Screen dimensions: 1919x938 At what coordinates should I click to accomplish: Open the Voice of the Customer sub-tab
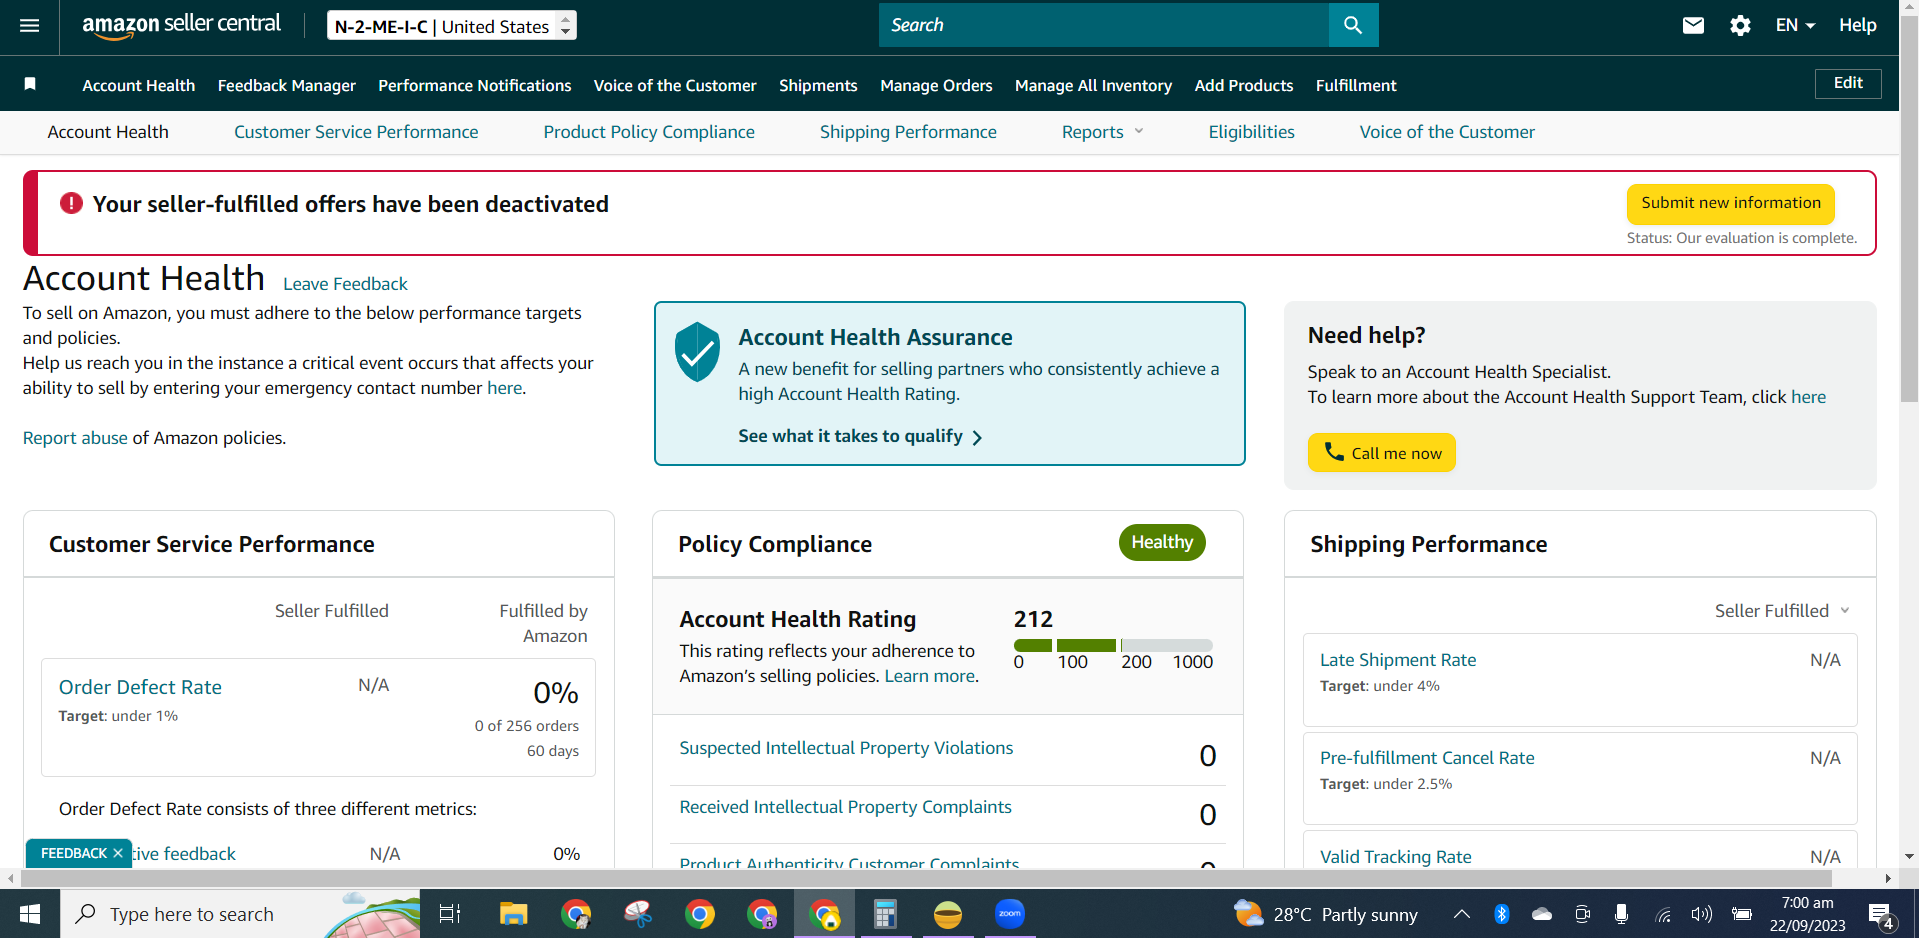[1447, 132]
